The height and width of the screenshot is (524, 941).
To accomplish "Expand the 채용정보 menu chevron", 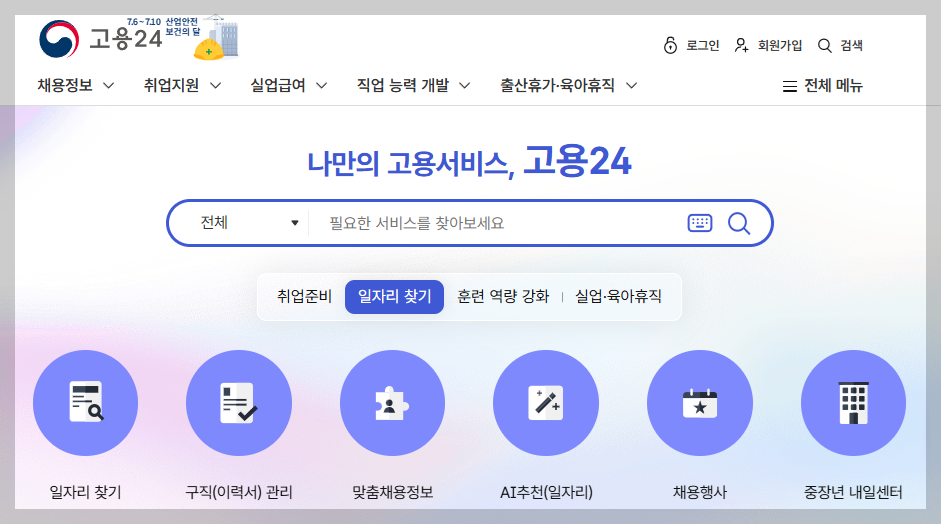I will pos(109,86).
